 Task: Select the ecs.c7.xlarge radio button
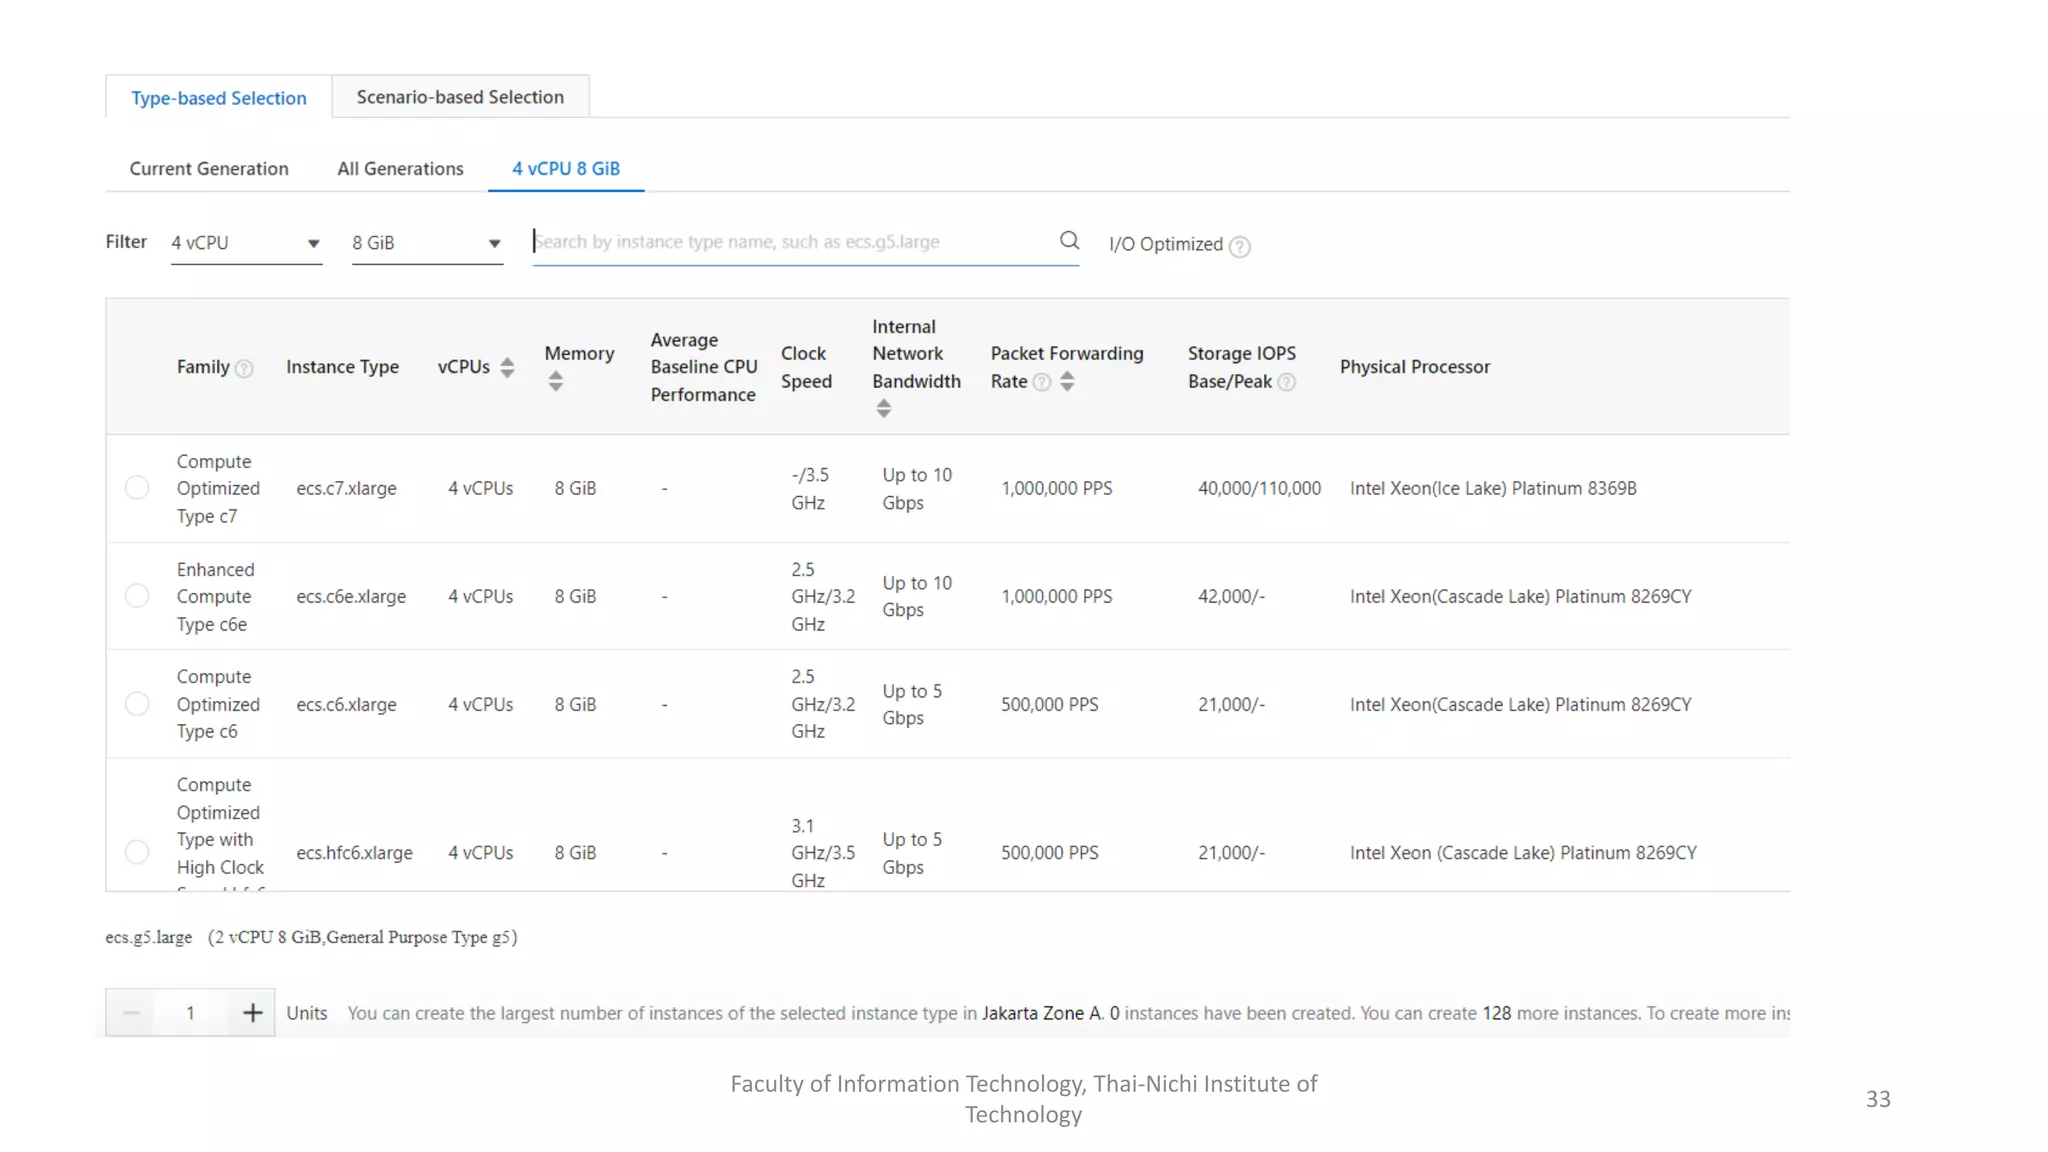point(137,488)
